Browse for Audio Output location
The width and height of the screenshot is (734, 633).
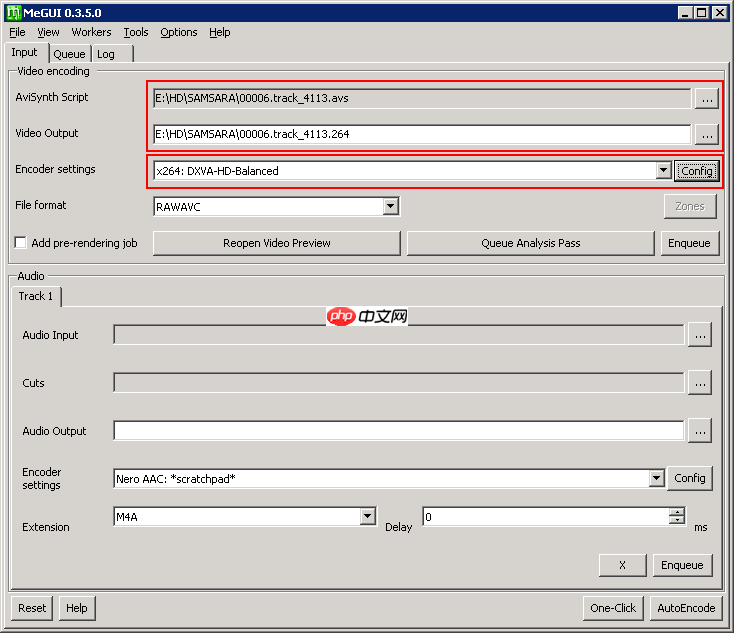point(700,431)
